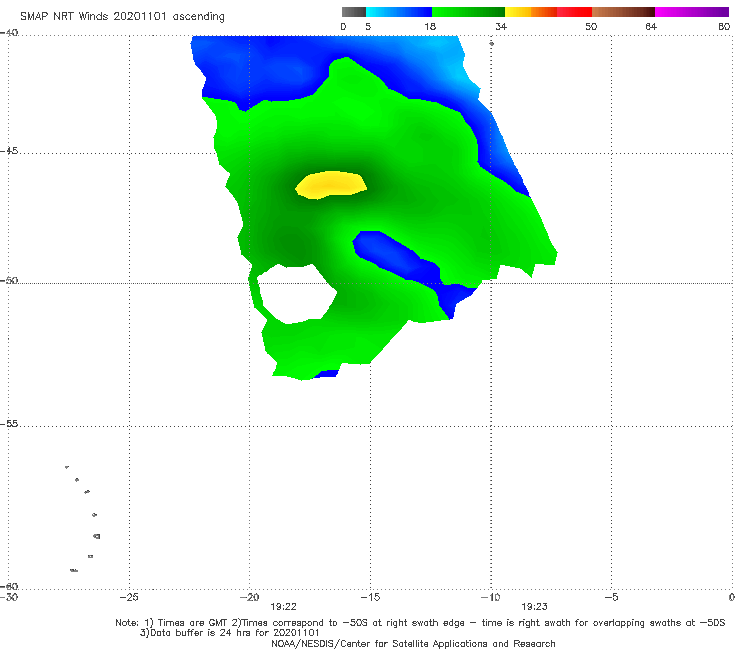Image resolution: width=740 pixels, height=650 pixels.
Task: Click the note line beginning 'Note: 1) Times are GMT'
Action: (x=420, y=623)
